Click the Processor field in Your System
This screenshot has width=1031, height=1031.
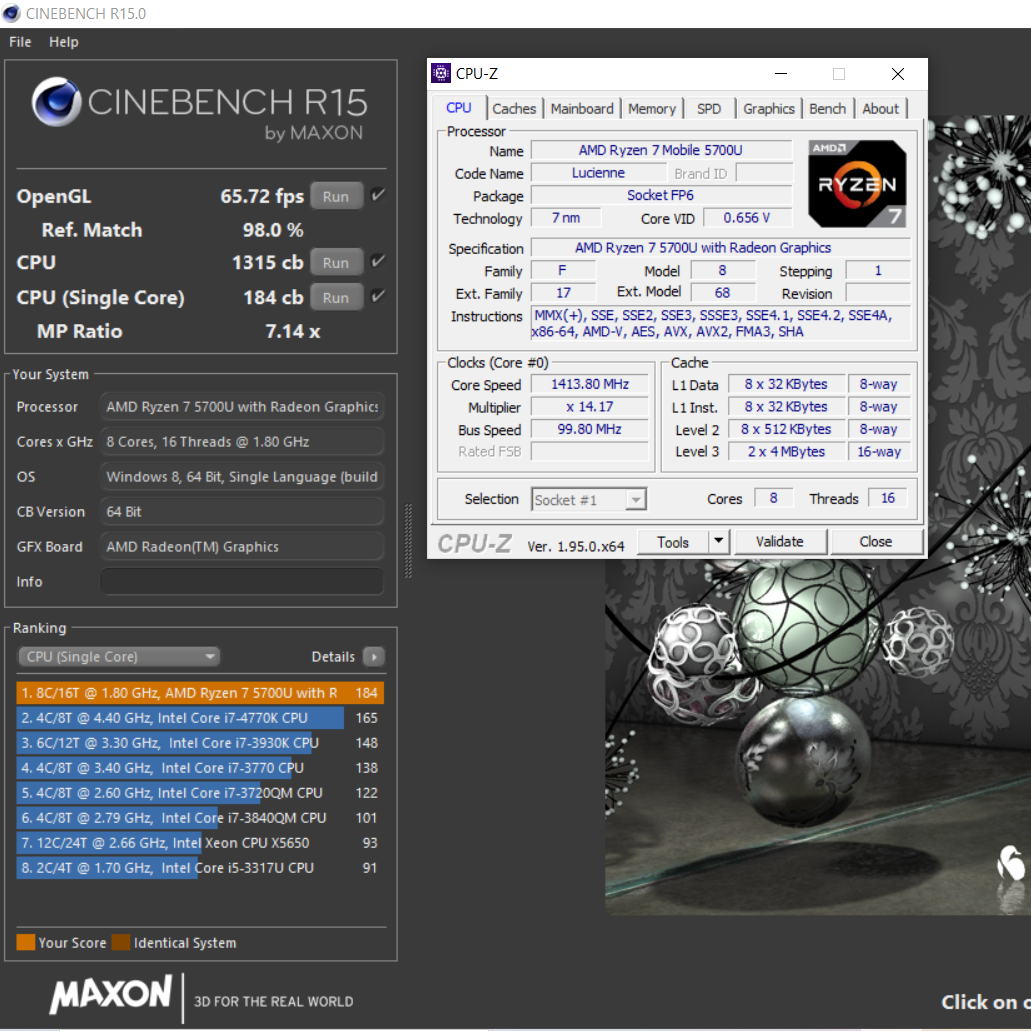242,406
